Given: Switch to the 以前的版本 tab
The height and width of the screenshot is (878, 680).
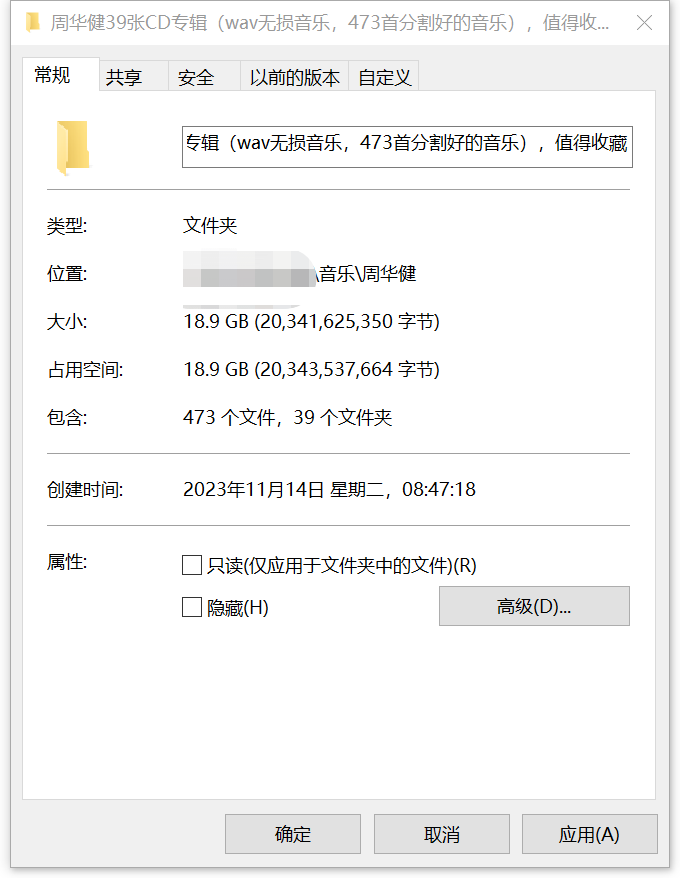Looking at the screenshot, I should pos(295,77).
